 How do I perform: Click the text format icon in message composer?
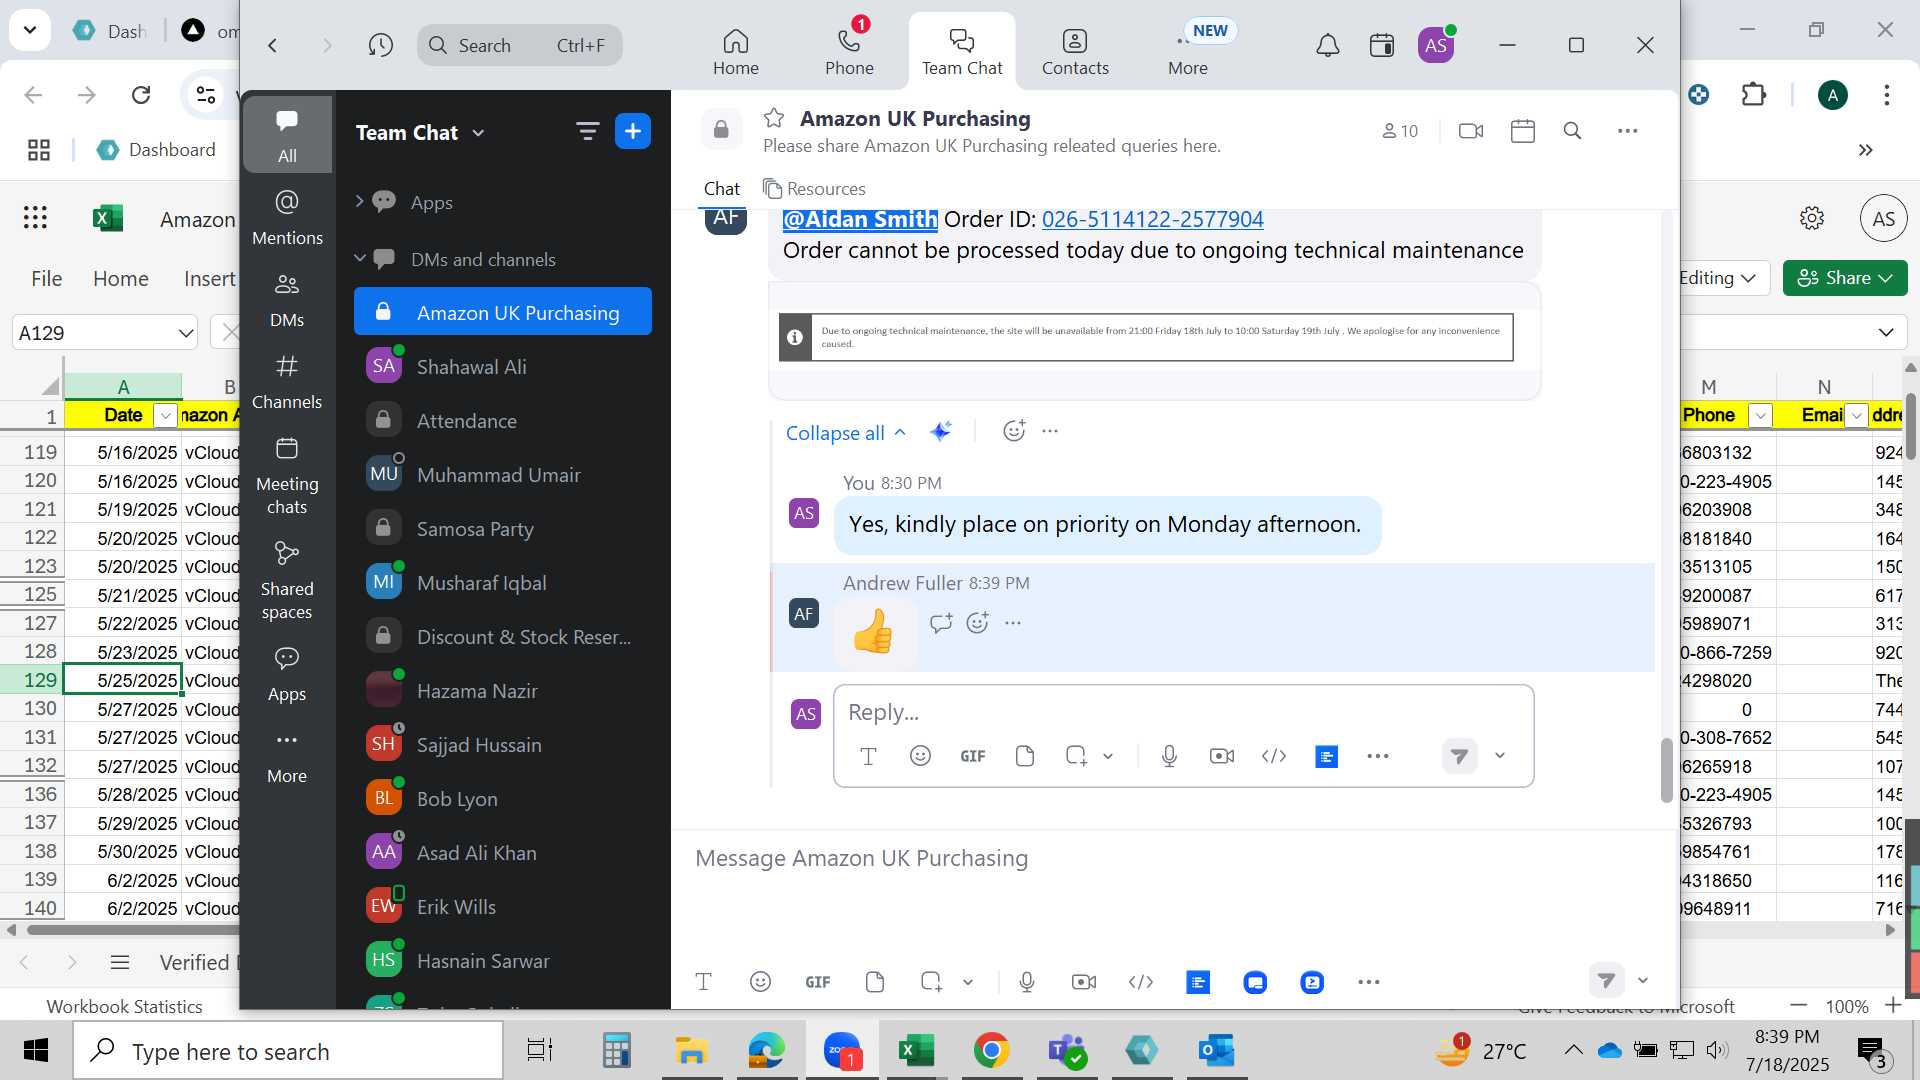[x=704, y=982]
